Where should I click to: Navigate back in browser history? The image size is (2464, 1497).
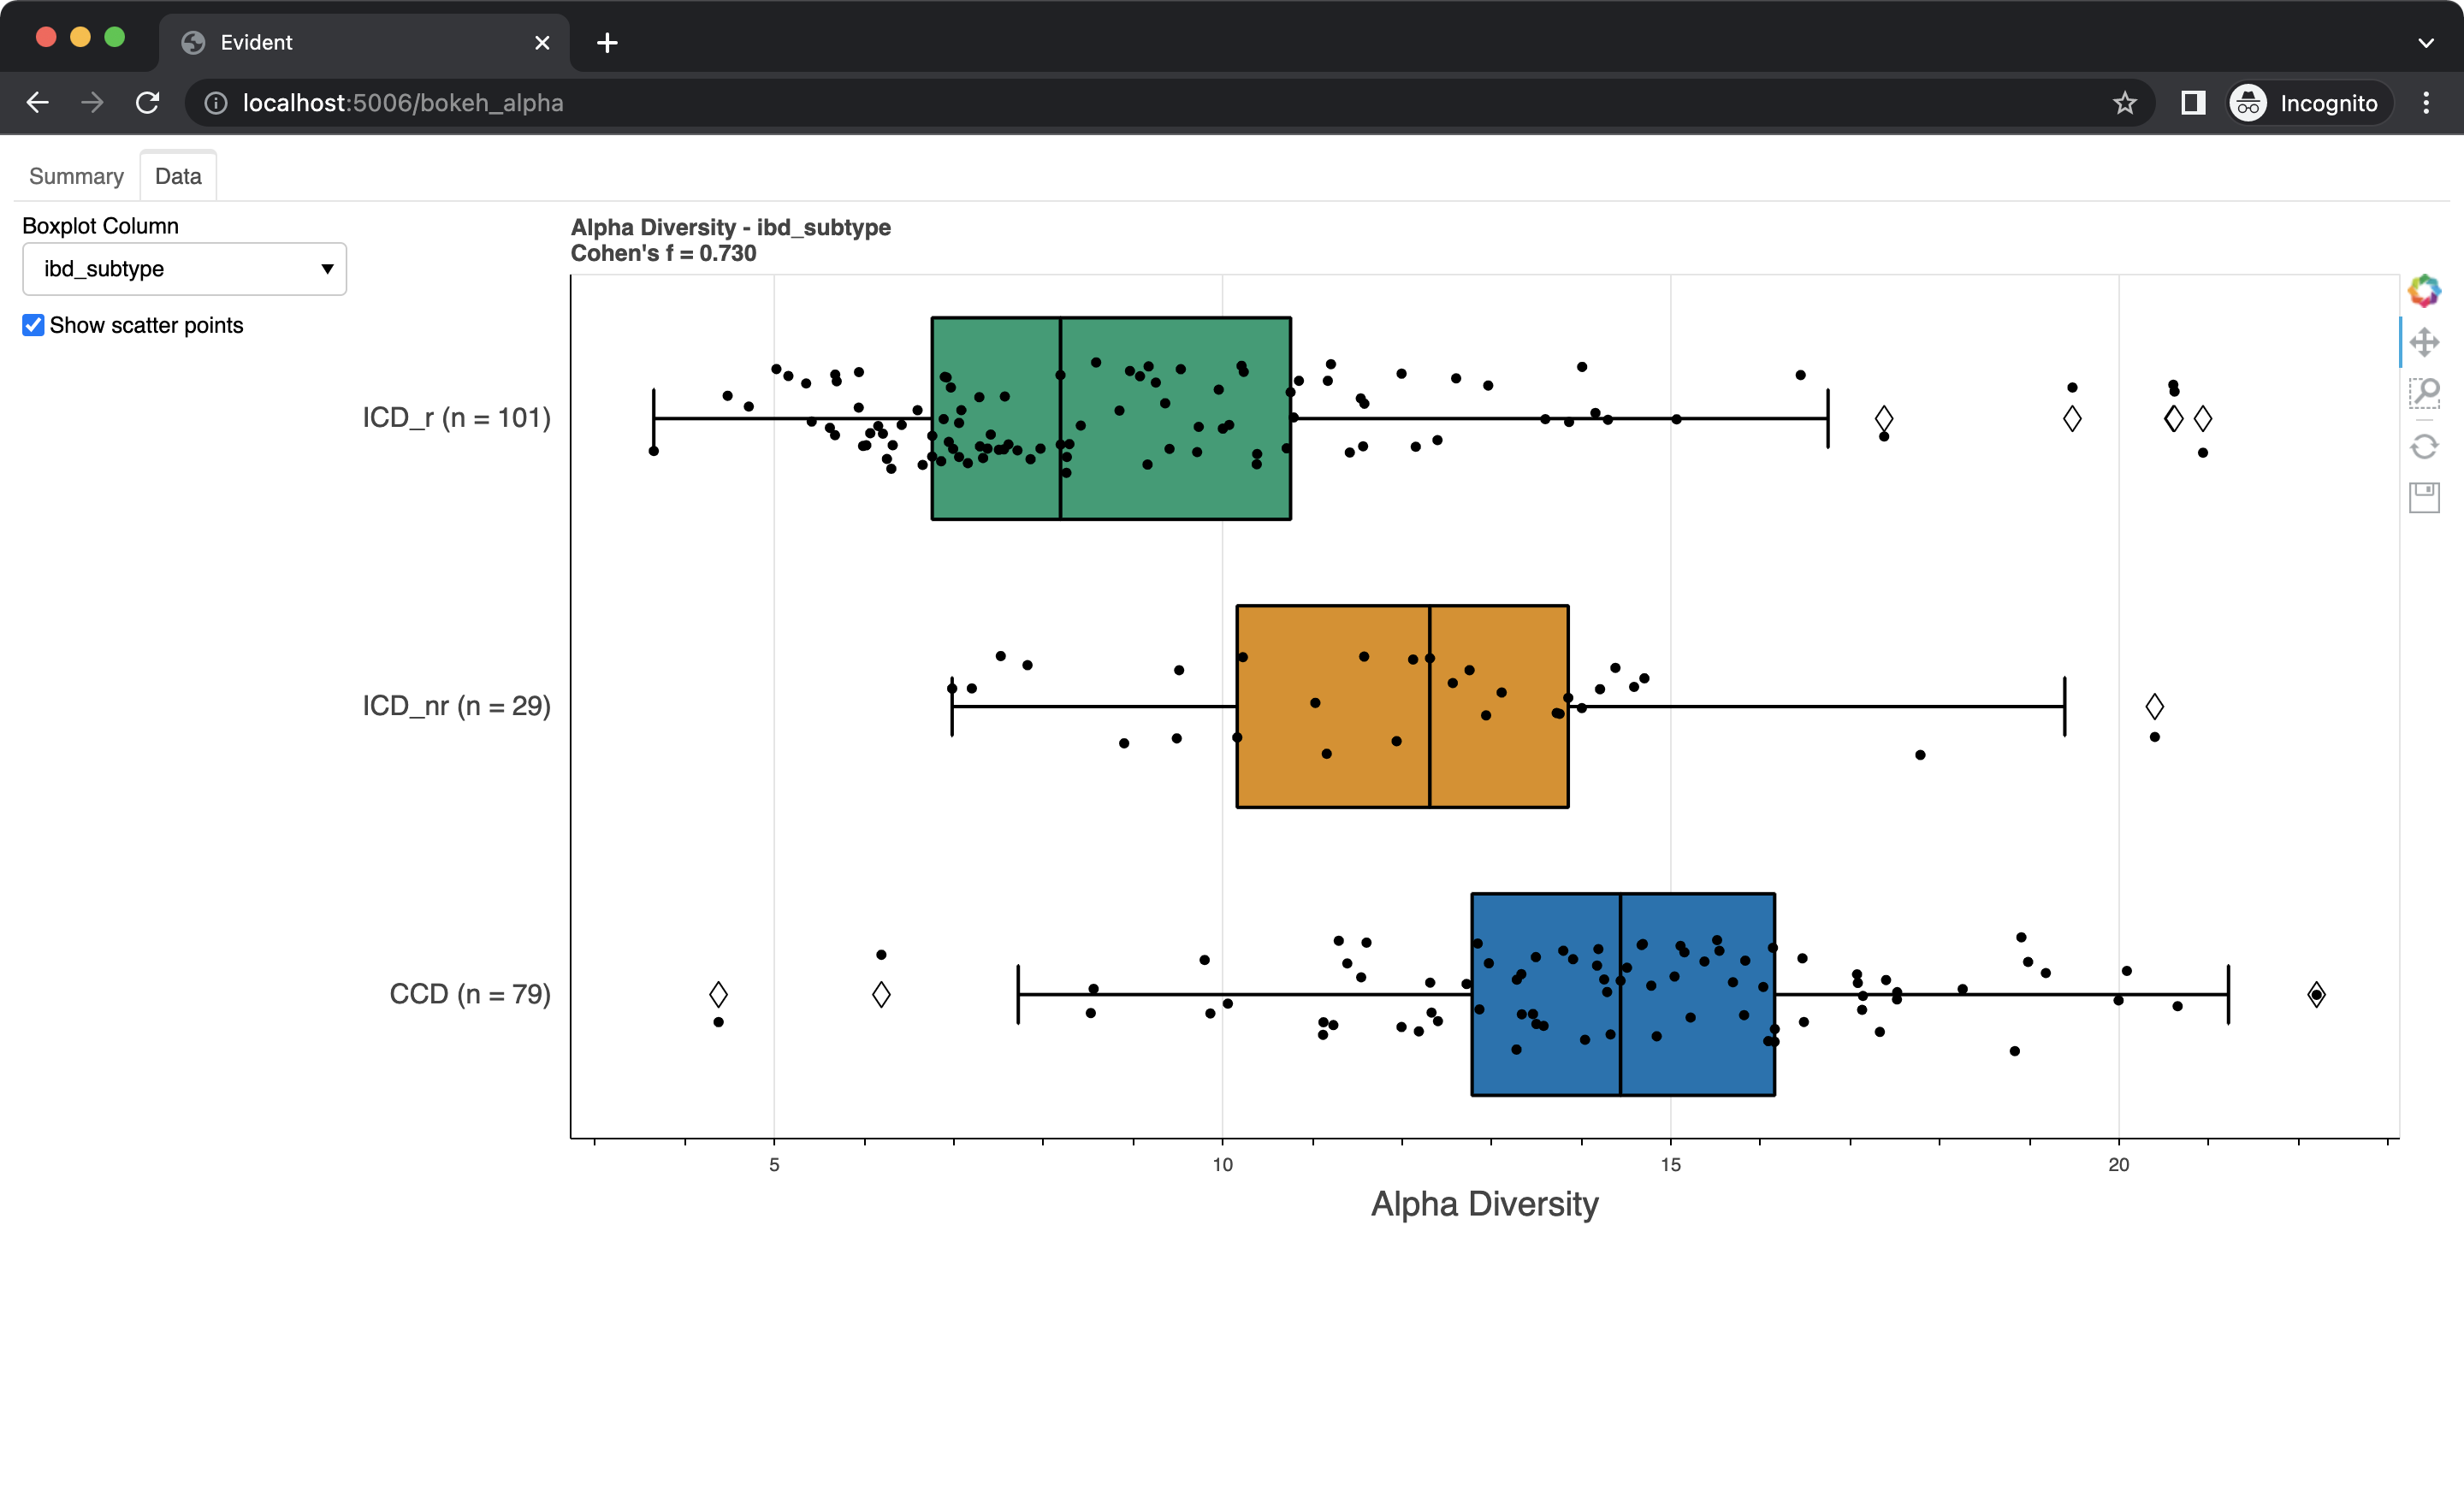[x=37, y=102]
